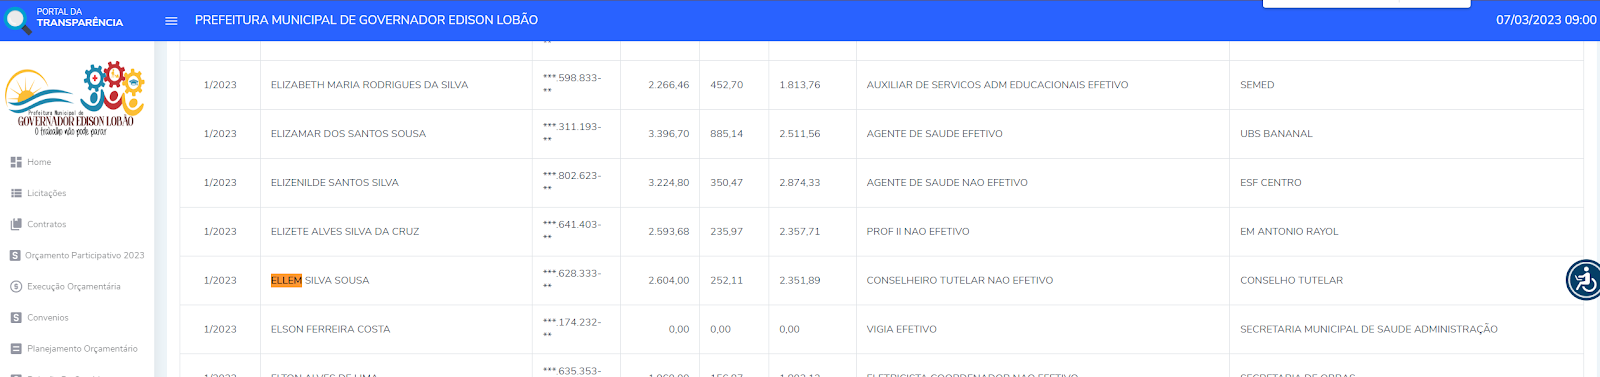Click the date 07/03/2023 09:00 in header
The image size is (1600, 377).
tap(1546, 20)
